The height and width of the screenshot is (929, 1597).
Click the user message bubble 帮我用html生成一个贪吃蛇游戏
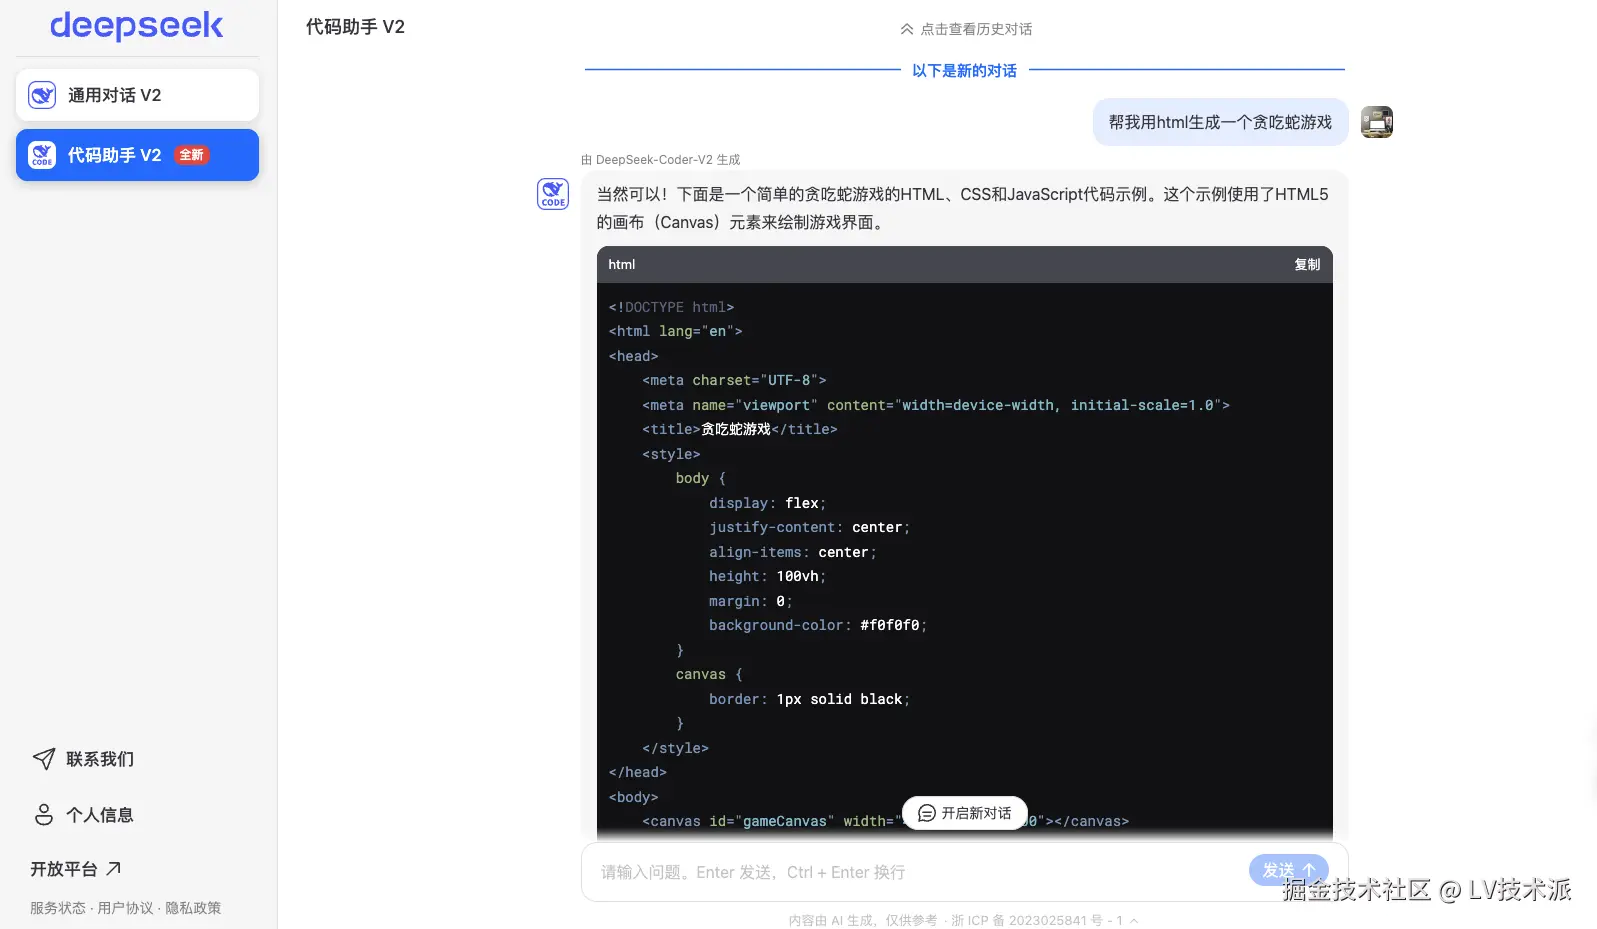1220,122
